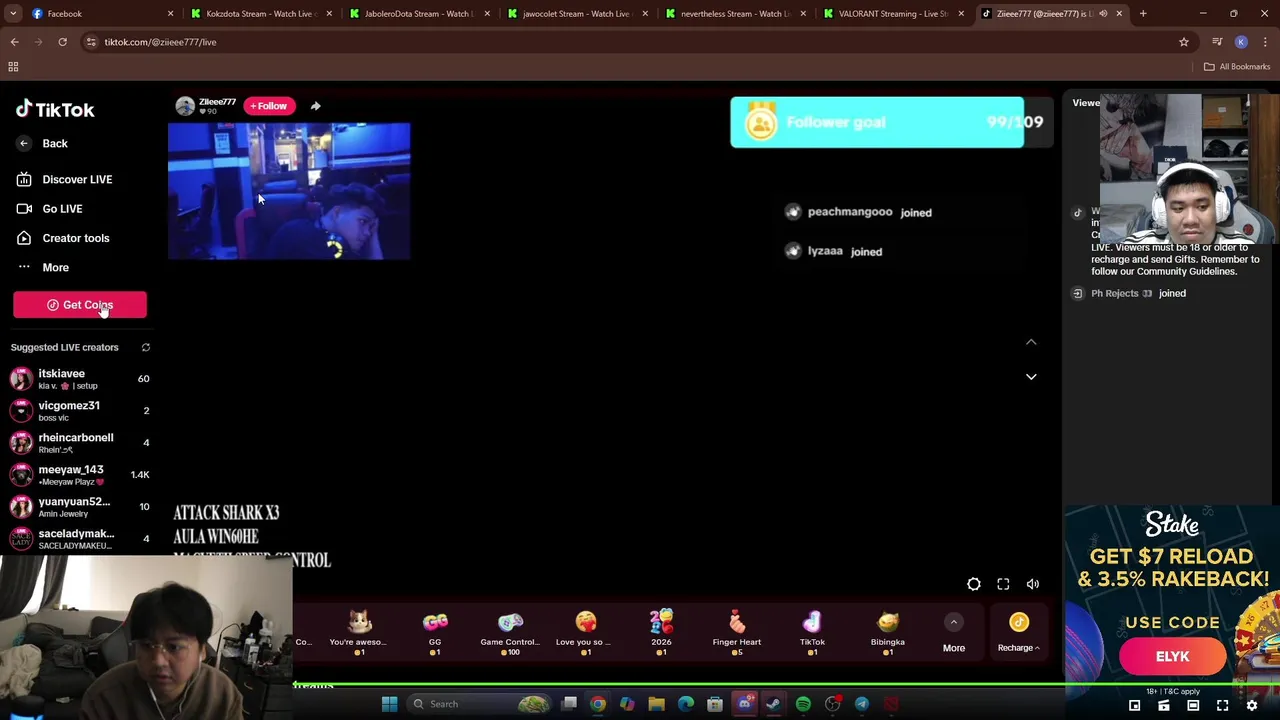Image resolution: width=1280 pixels, height=720 pixels.
Task: Click the live video preview thumbnail
Action: point(289,191)
